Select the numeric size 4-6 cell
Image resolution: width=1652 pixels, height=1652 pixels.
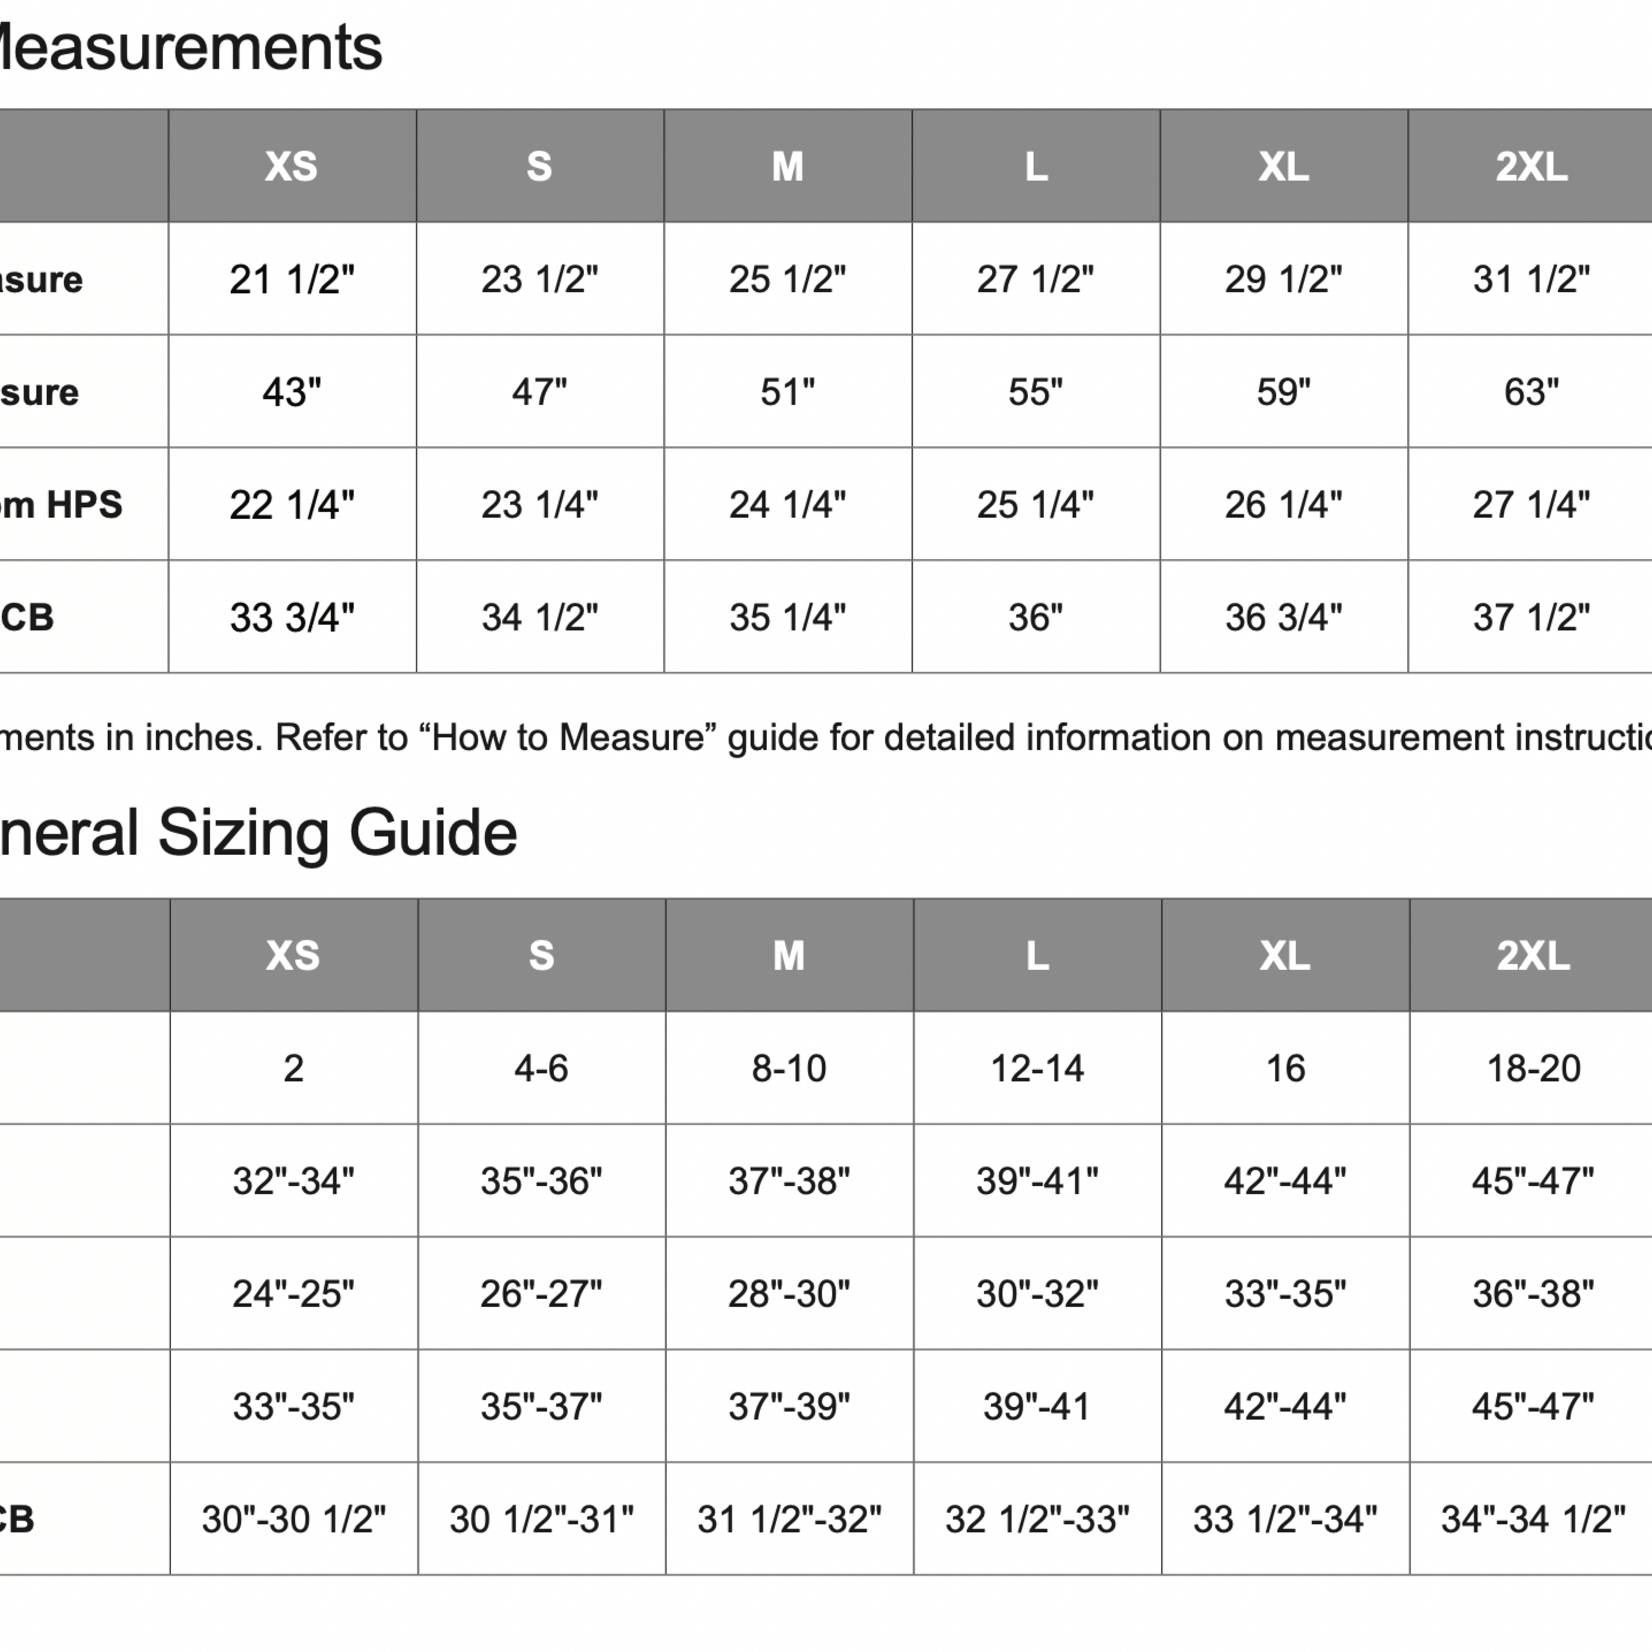click(541, 1069)
